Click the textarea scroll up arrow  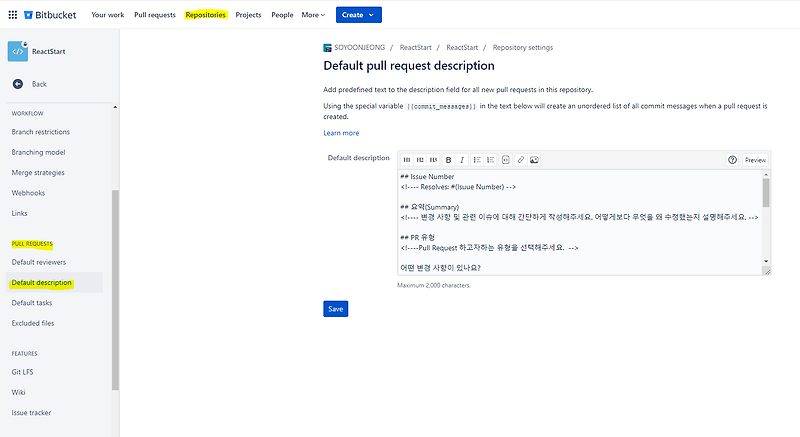(x=766, y=174)
